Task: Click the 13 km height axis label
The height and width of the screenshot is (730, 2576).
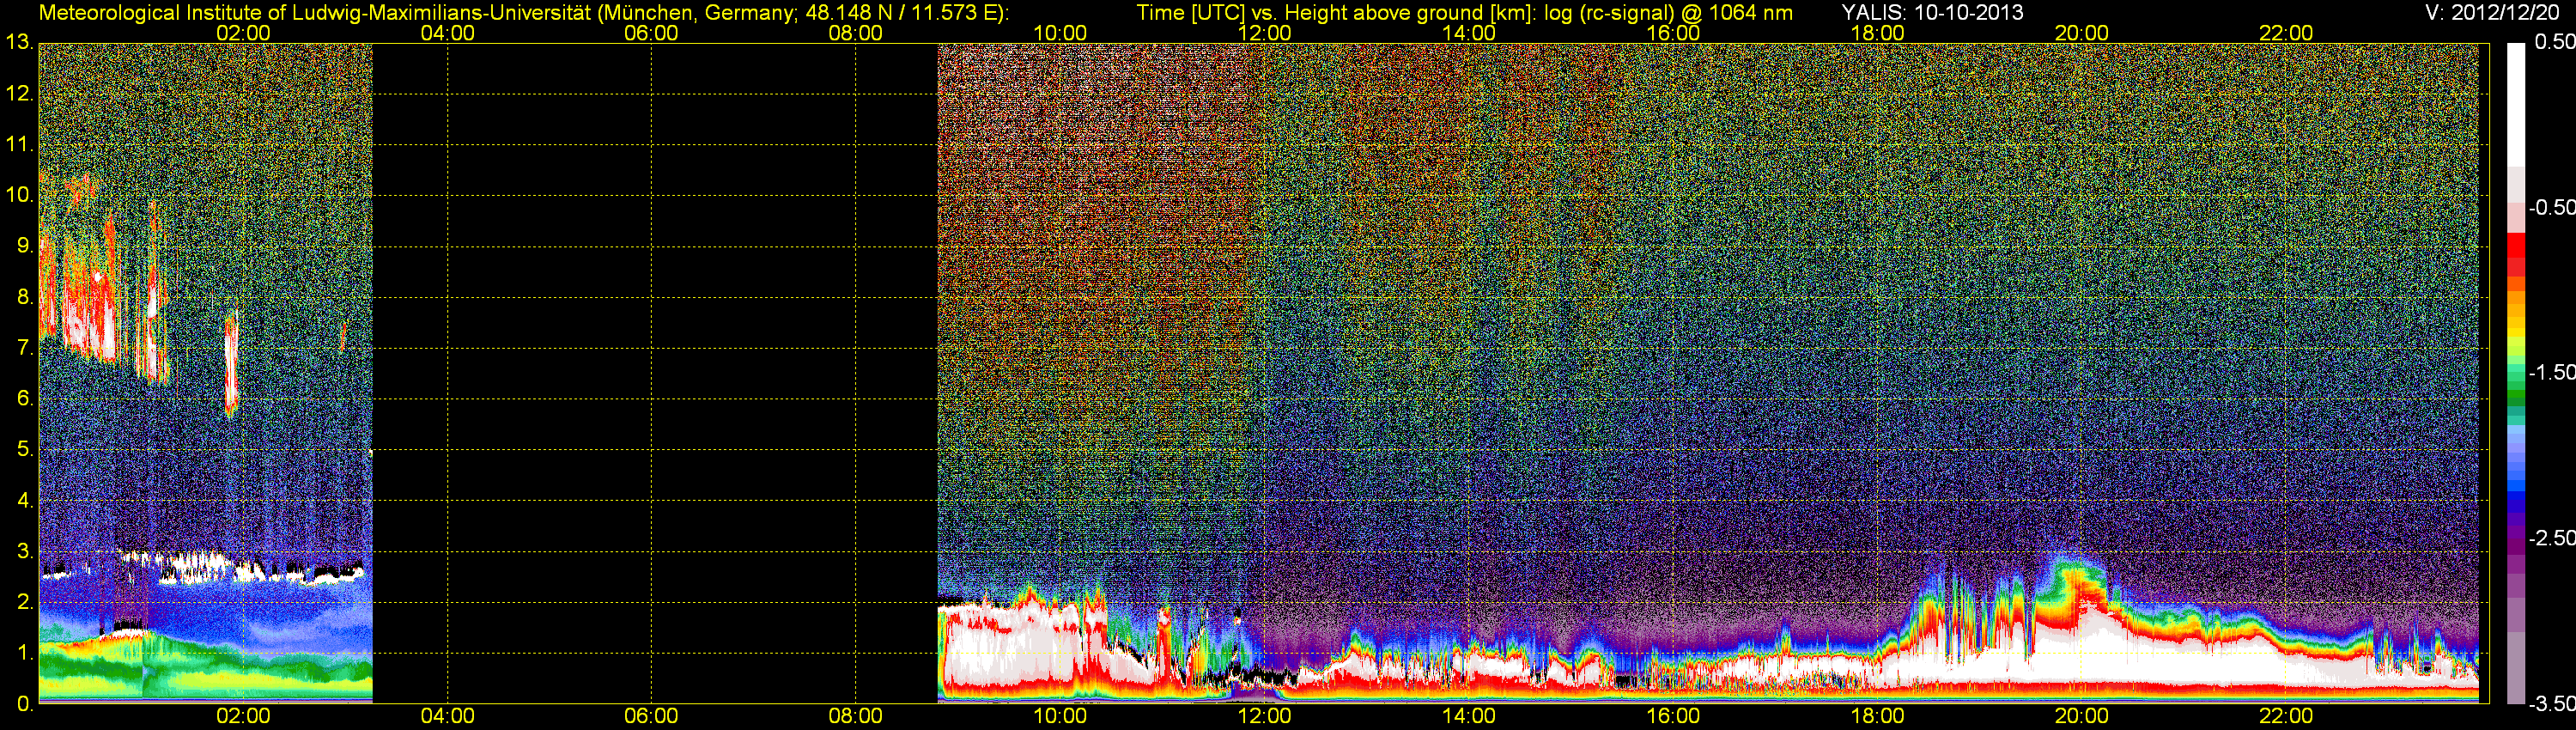Action: 19,42
